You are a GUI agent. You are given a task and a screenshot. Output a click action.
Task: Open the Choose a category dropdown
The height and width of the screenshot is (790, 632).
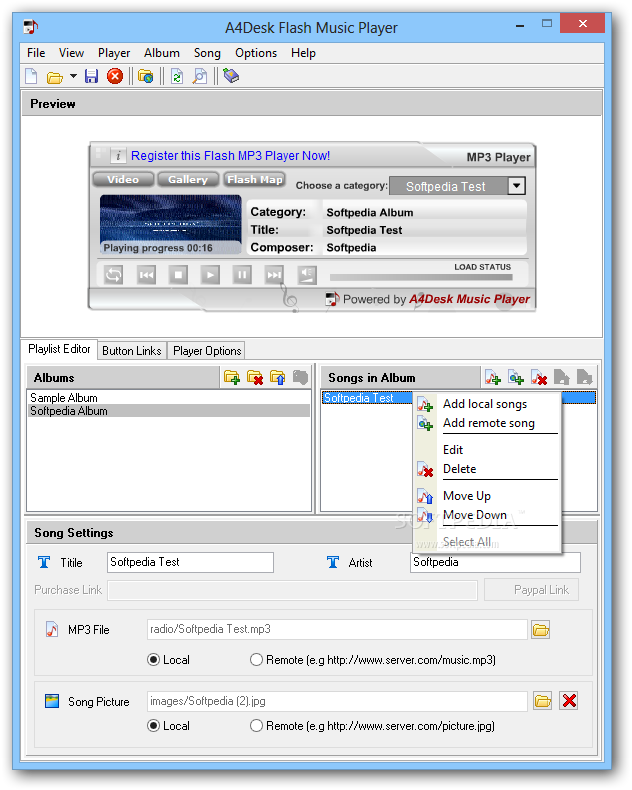516,186
